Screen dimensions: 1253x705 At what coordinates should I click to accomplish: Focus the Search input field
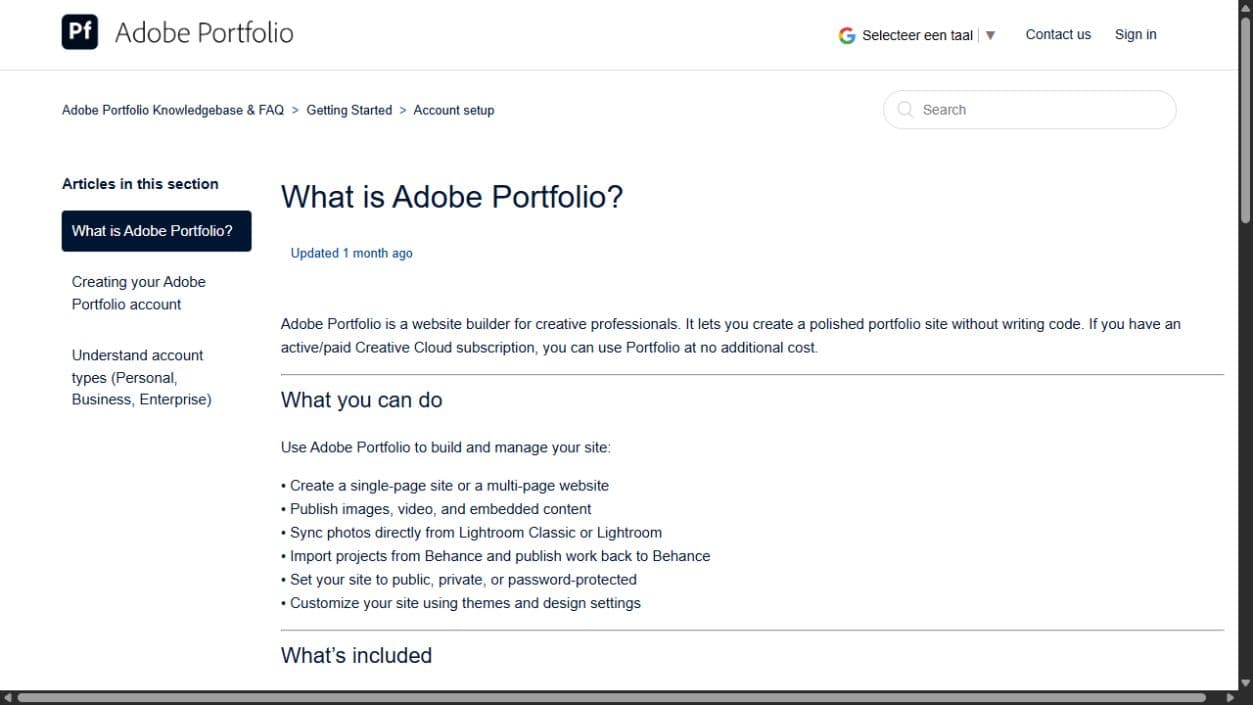coord(1029,110)
